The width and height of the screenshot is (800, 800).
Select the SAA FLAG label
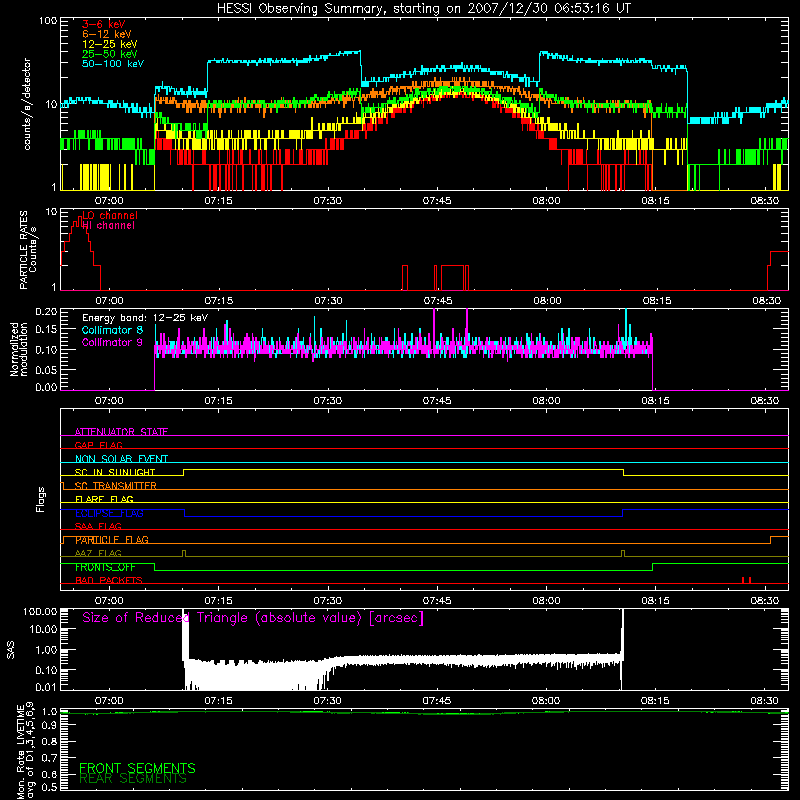pyautogui.click(x=98, y=526)
